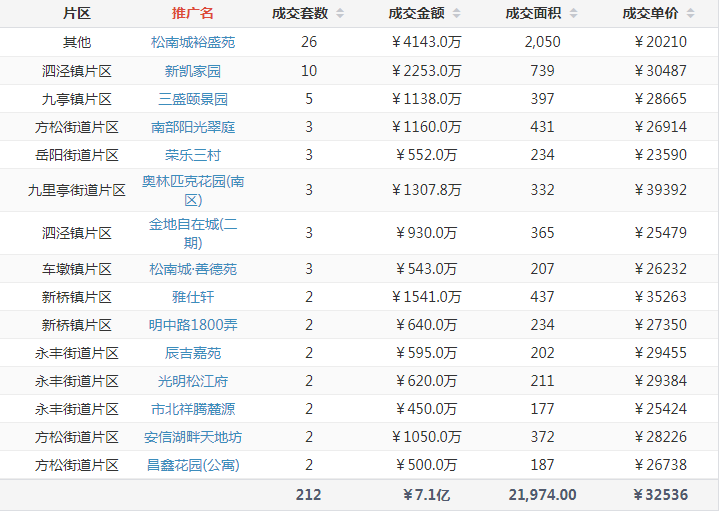
Task: Open the 雅仕轩 project link
Action: pos(193,297)
